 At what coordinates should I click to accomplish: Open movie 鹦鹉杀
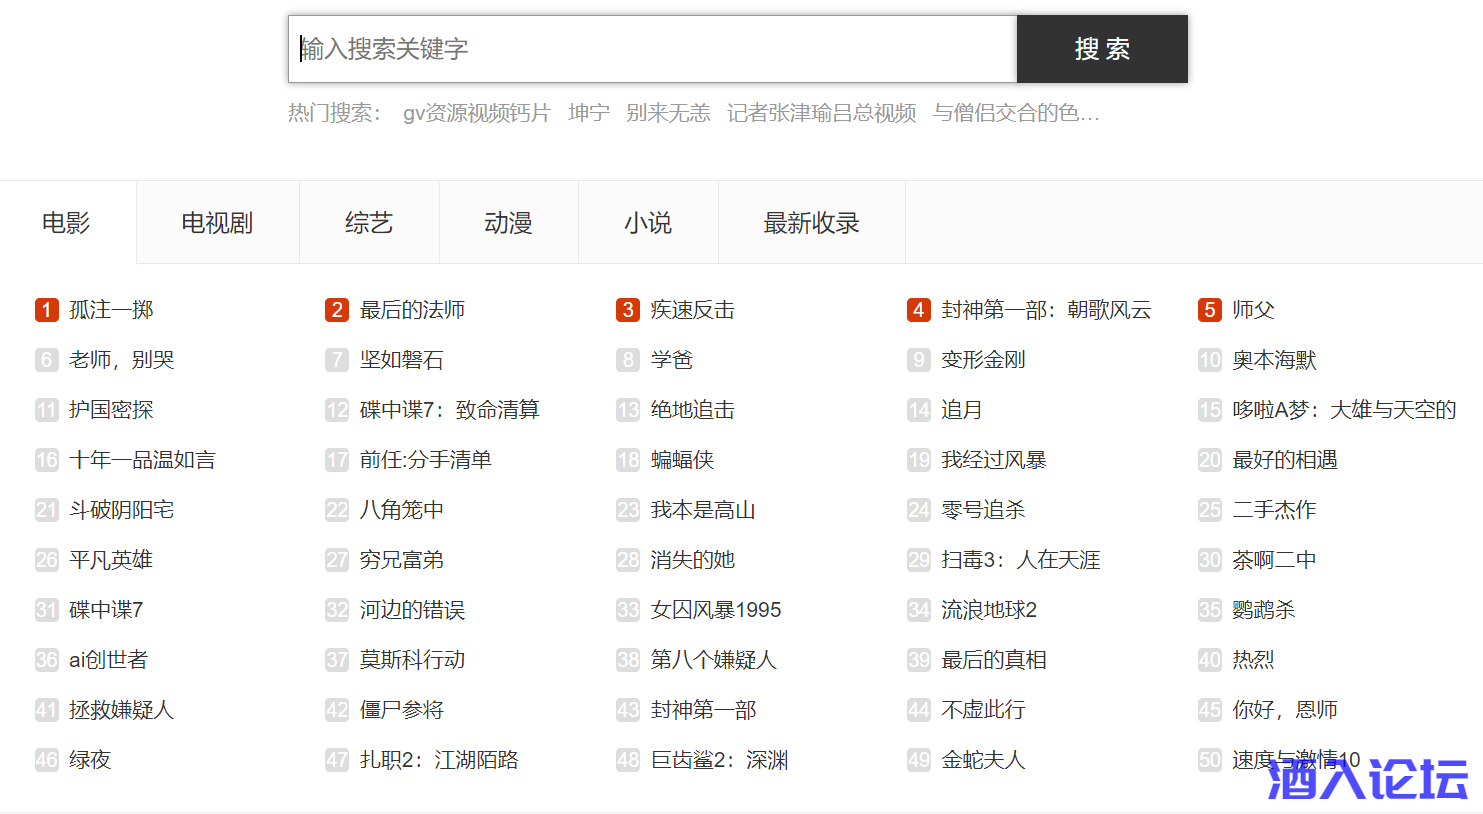1264,610
